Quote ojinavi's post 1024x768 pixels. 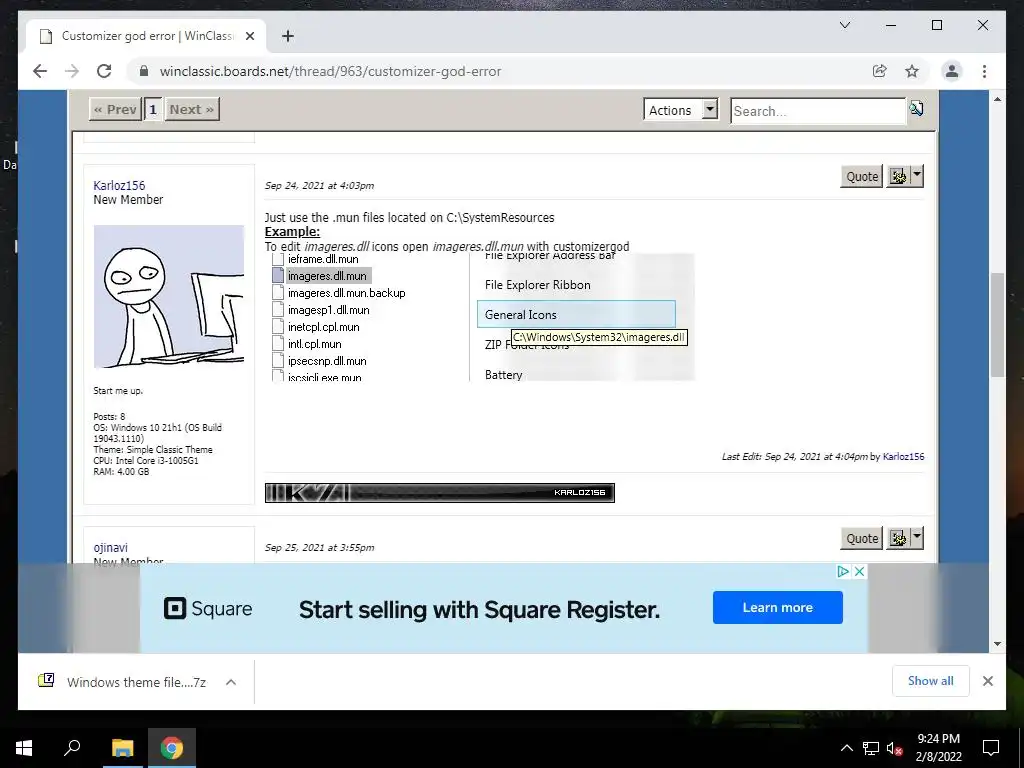[x=862, y=538]
